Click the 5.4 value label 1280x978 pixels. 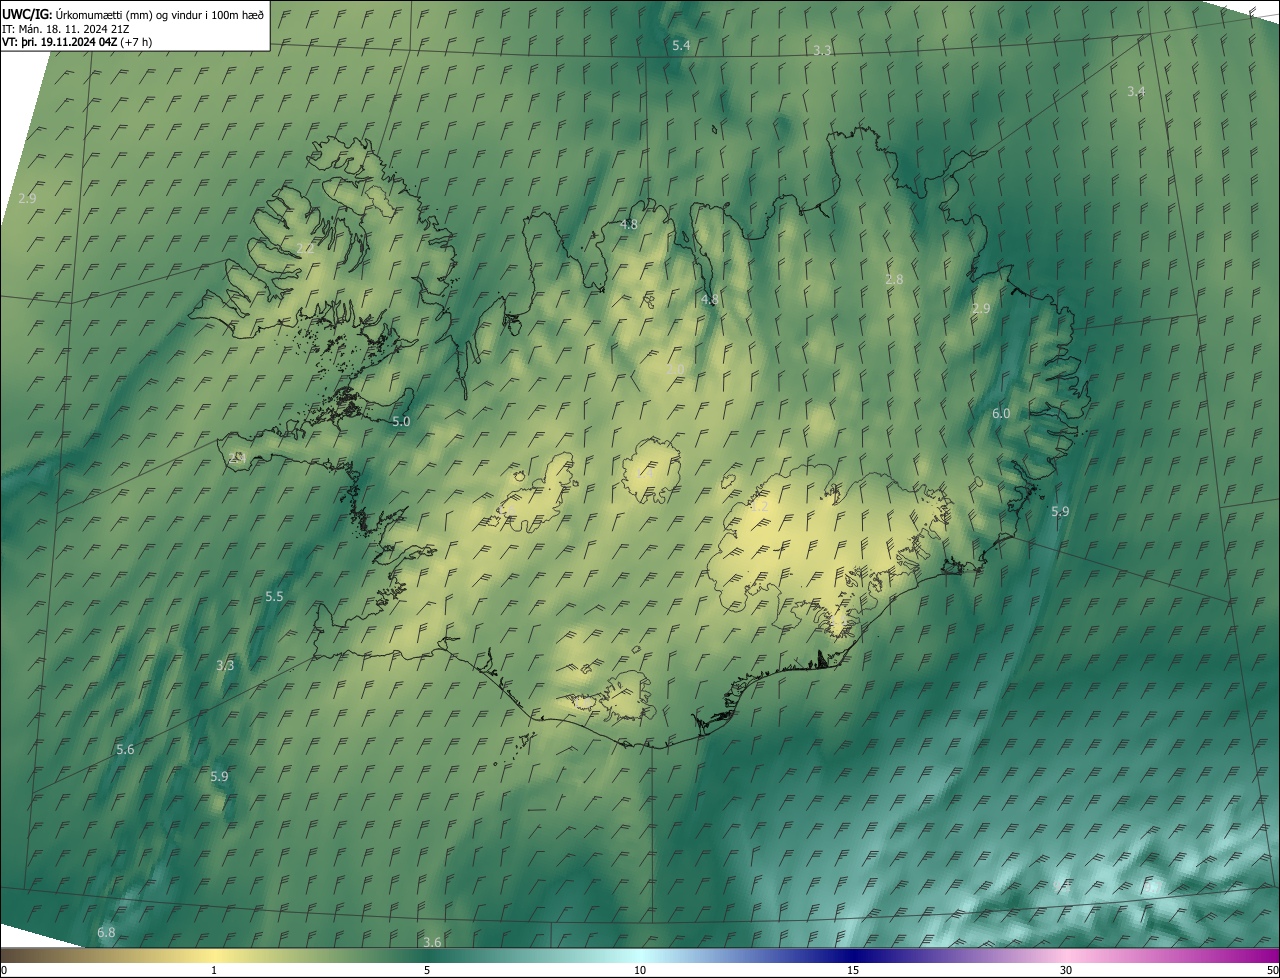(681, 46)
